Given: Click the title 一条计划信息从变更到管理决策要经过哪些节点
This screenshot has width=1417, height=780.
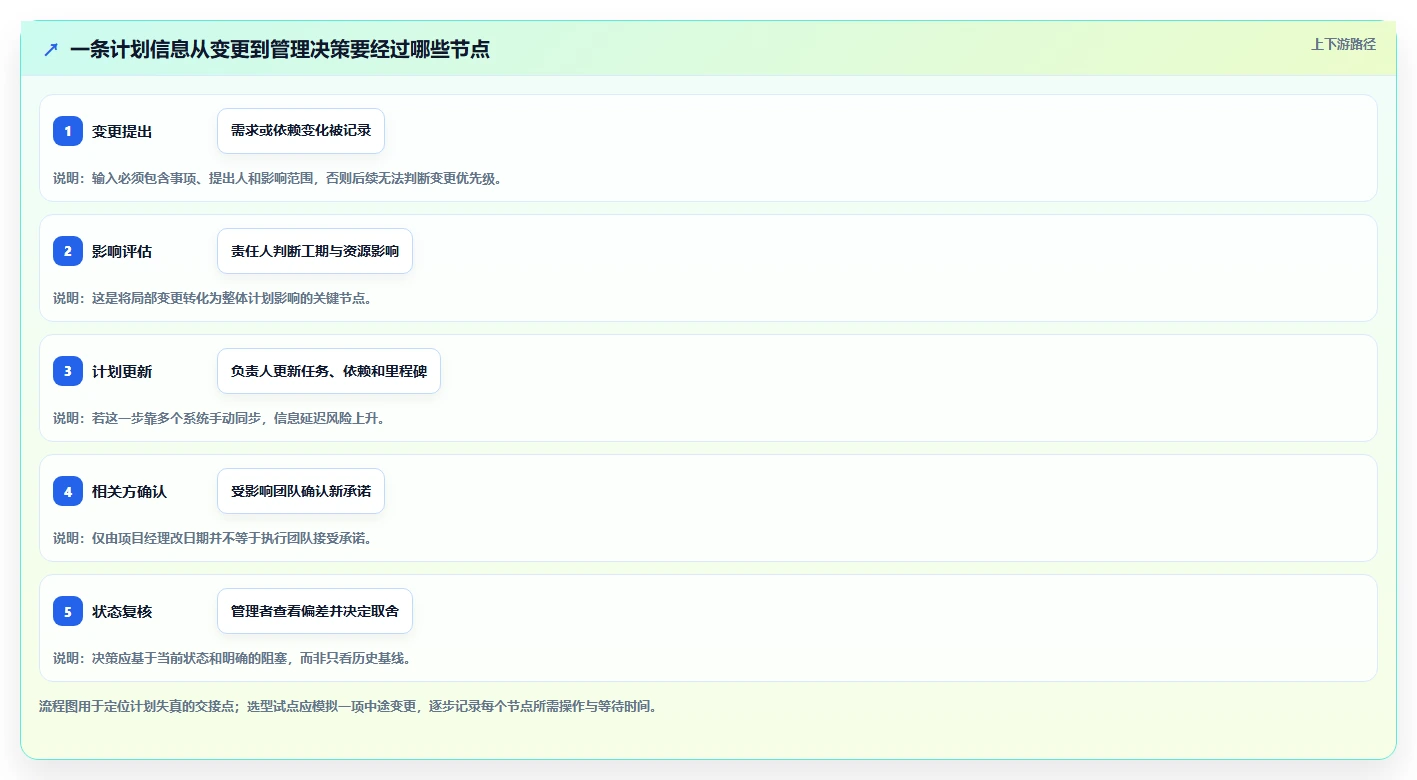Looking at the screenshot, I should (x=280, y=49).
